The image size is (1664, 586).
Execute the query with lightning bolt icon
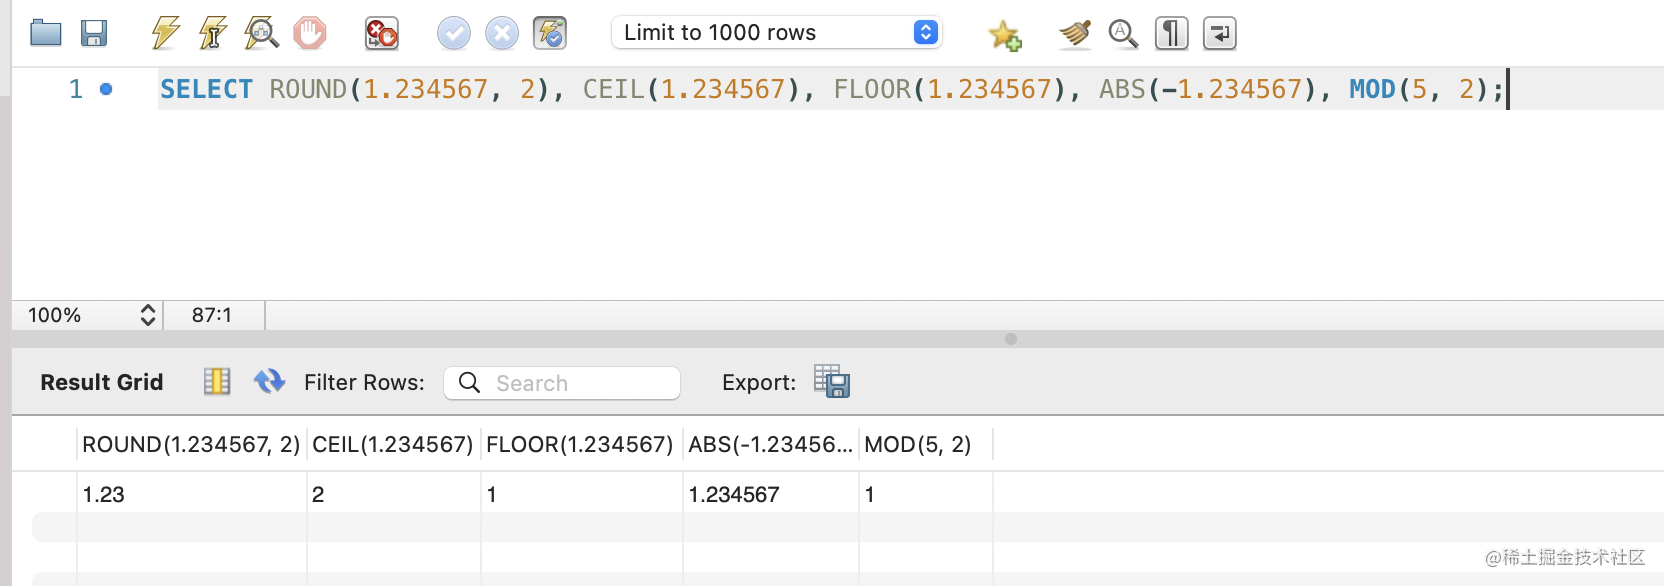pos(165,33)
